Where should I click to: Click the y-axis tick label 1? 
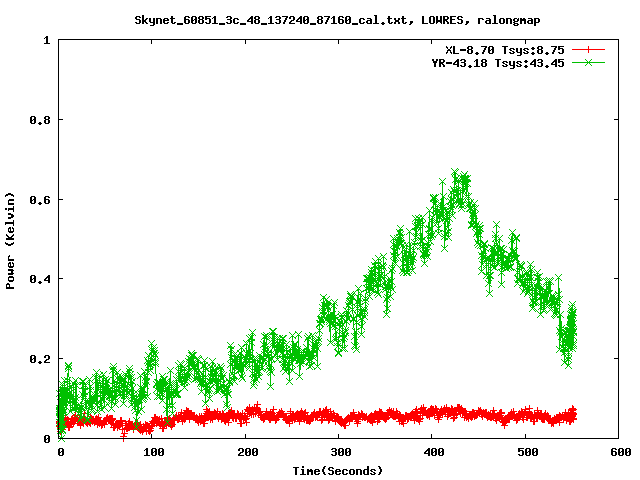click(47, 40)
